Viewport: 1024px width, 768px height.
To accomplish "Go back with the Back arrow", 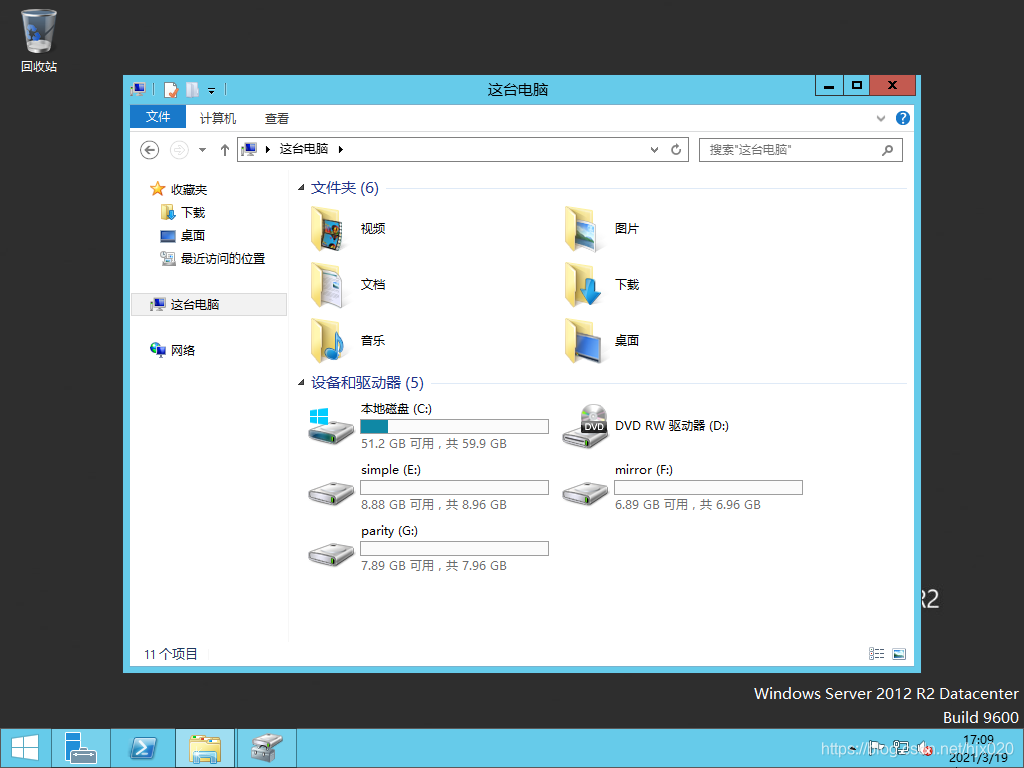I will point(150,150).
